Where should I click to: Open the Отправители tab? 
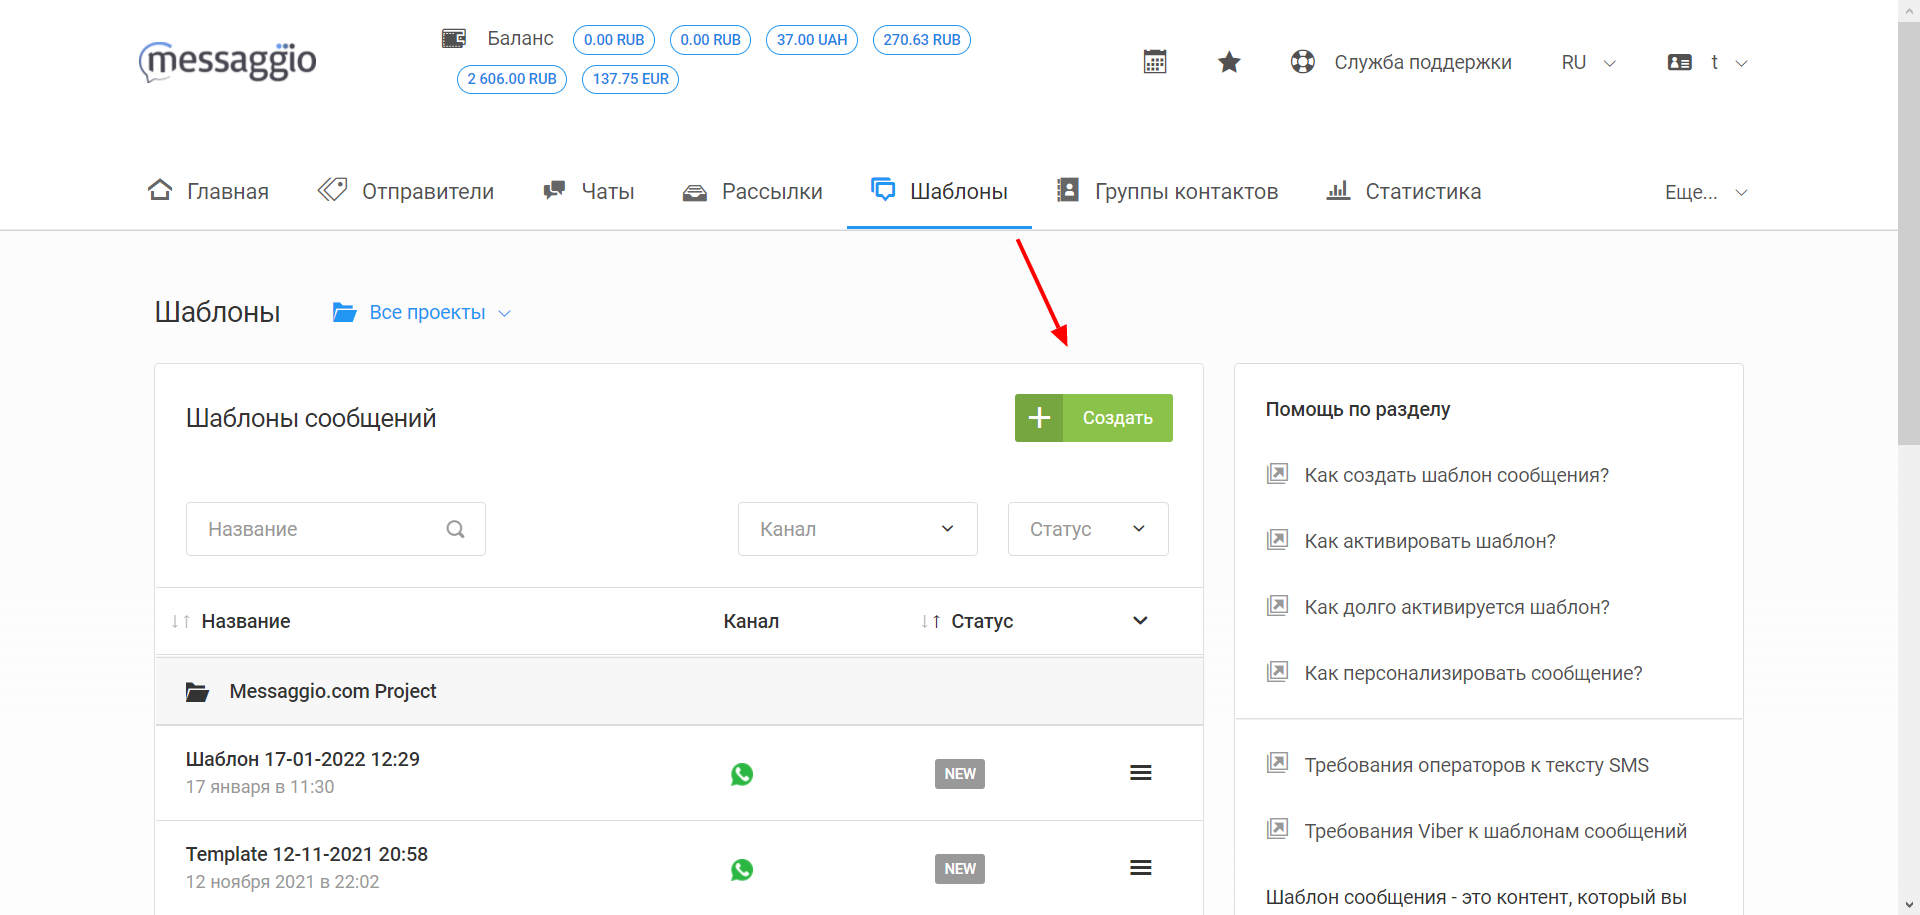(x=405, y=191)
